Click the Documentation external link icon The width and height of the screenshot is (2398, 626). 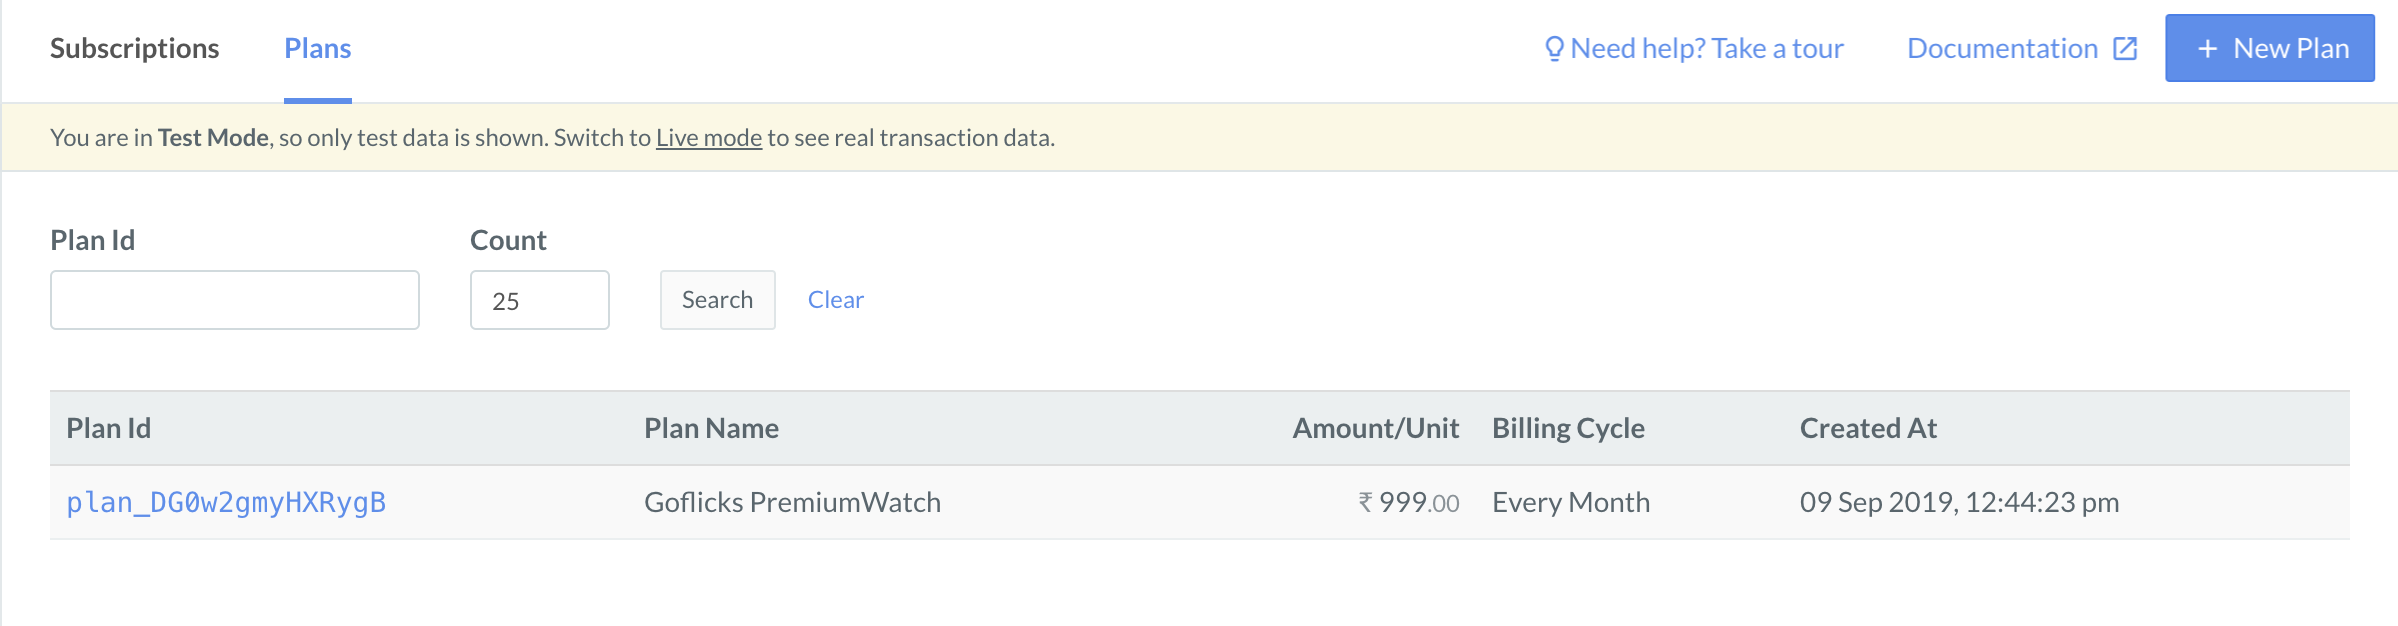click(x=2125, y=48)
